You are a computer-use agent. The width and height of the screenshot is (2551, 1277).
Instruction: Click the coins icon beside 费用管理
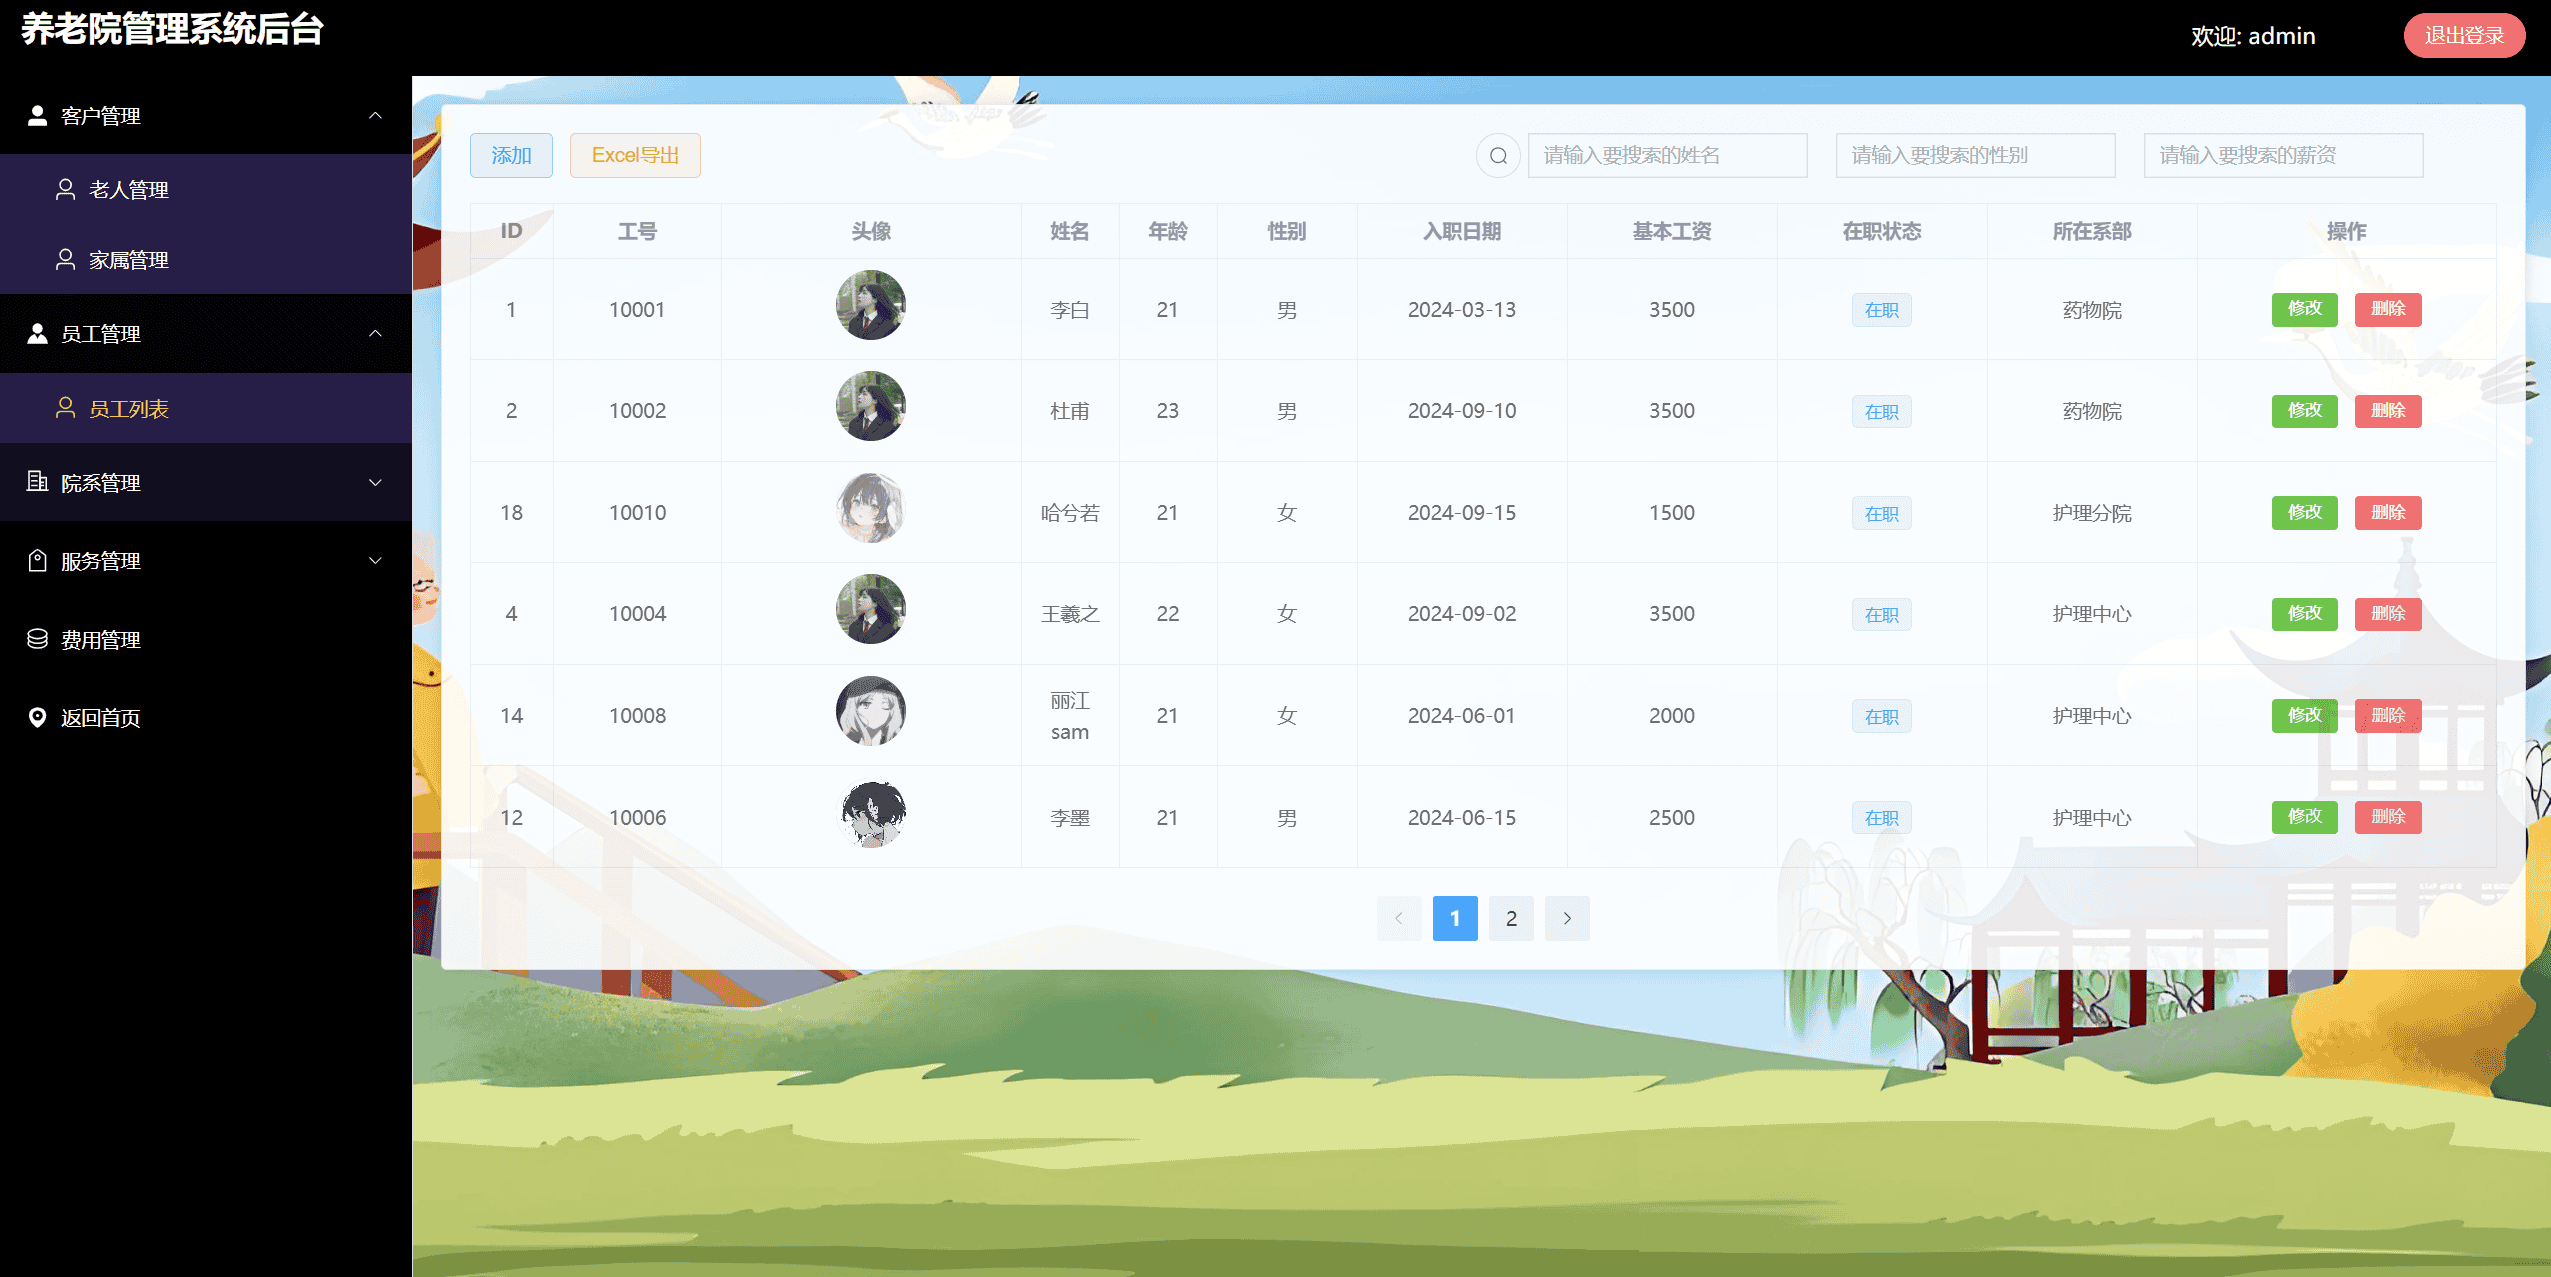point(37,639)
